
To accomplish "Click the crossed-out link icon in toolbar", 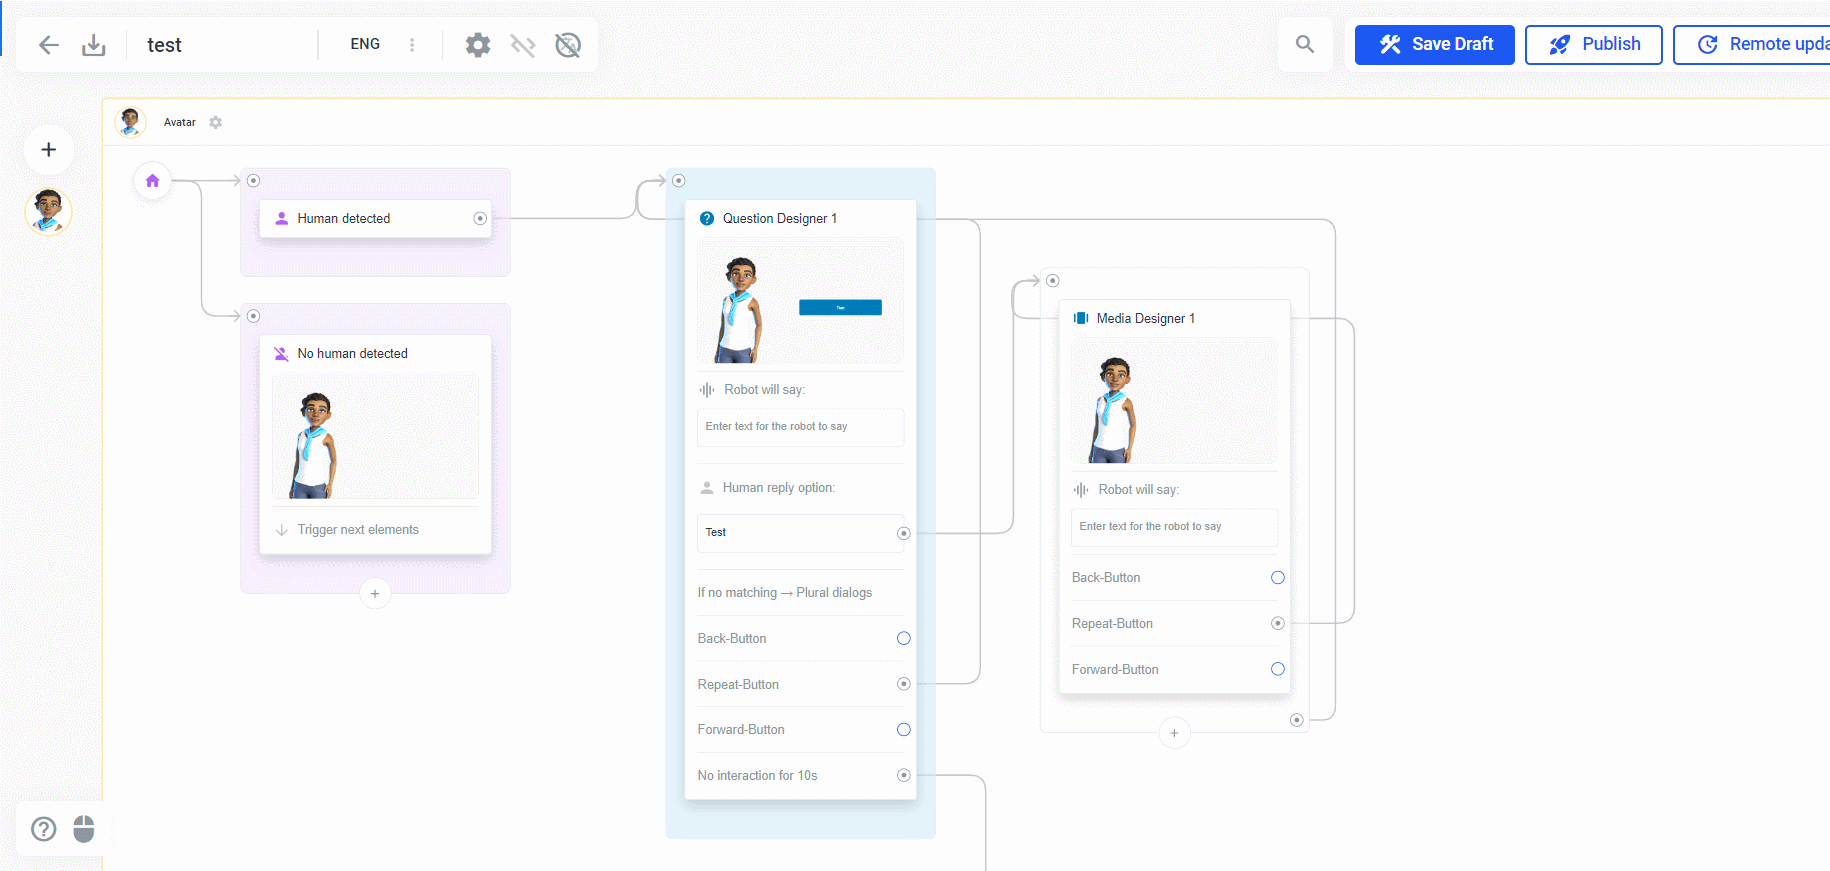I will click(523, 45).
